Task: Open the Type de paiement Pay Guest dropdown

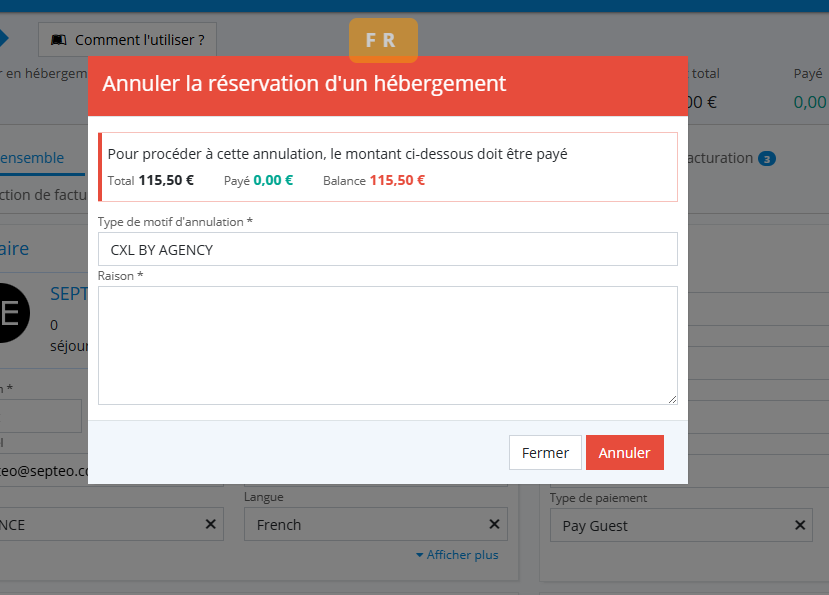Action: pos(670,525)
